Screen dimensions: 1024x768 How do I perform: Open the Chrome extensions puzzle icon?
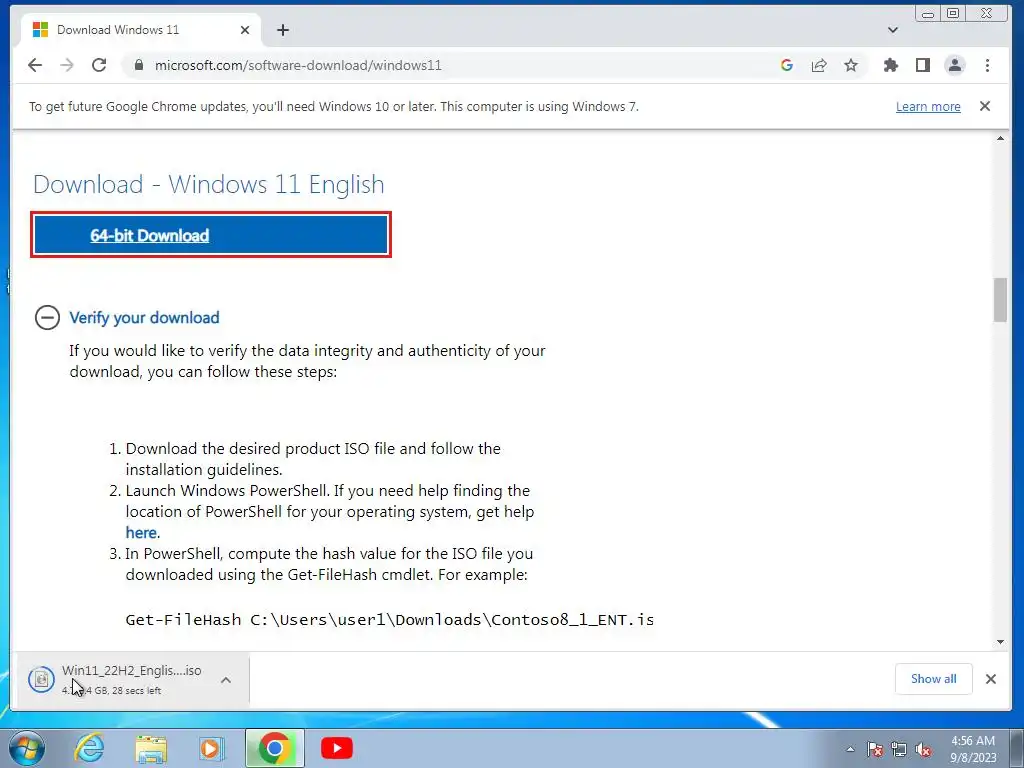[891, 65]
